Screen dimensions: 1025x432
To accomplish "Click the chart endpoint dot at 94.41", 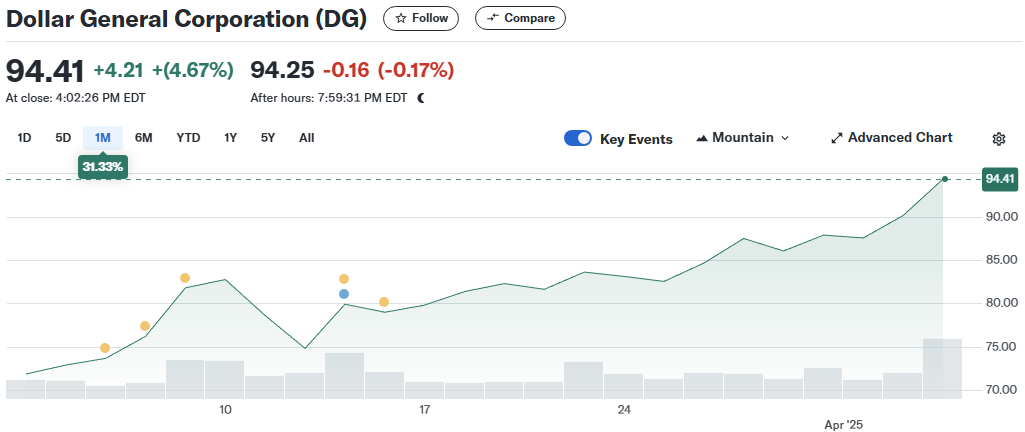I will coord(944,179).
